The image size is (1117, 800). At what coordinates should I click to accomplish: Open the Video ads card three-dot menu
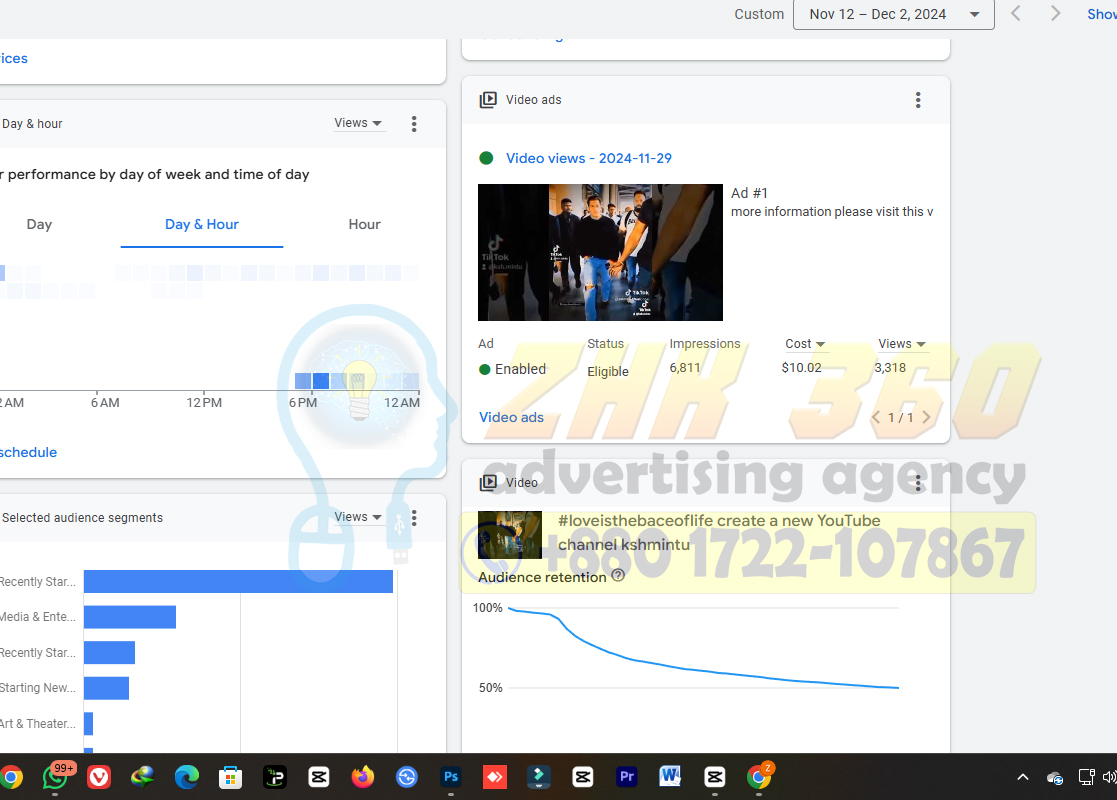[918, 100]
